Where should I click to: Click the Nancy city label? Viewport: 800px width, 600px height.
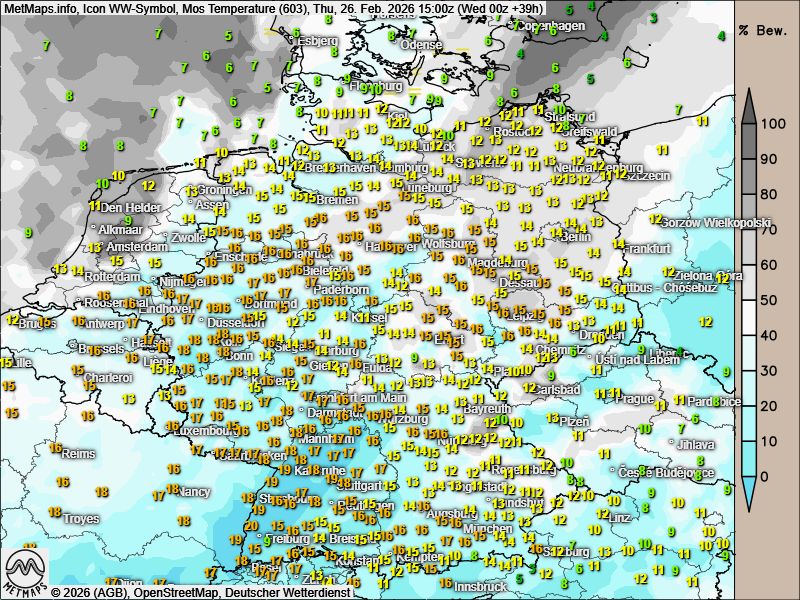pyautogui.click(x=194, y=492)
